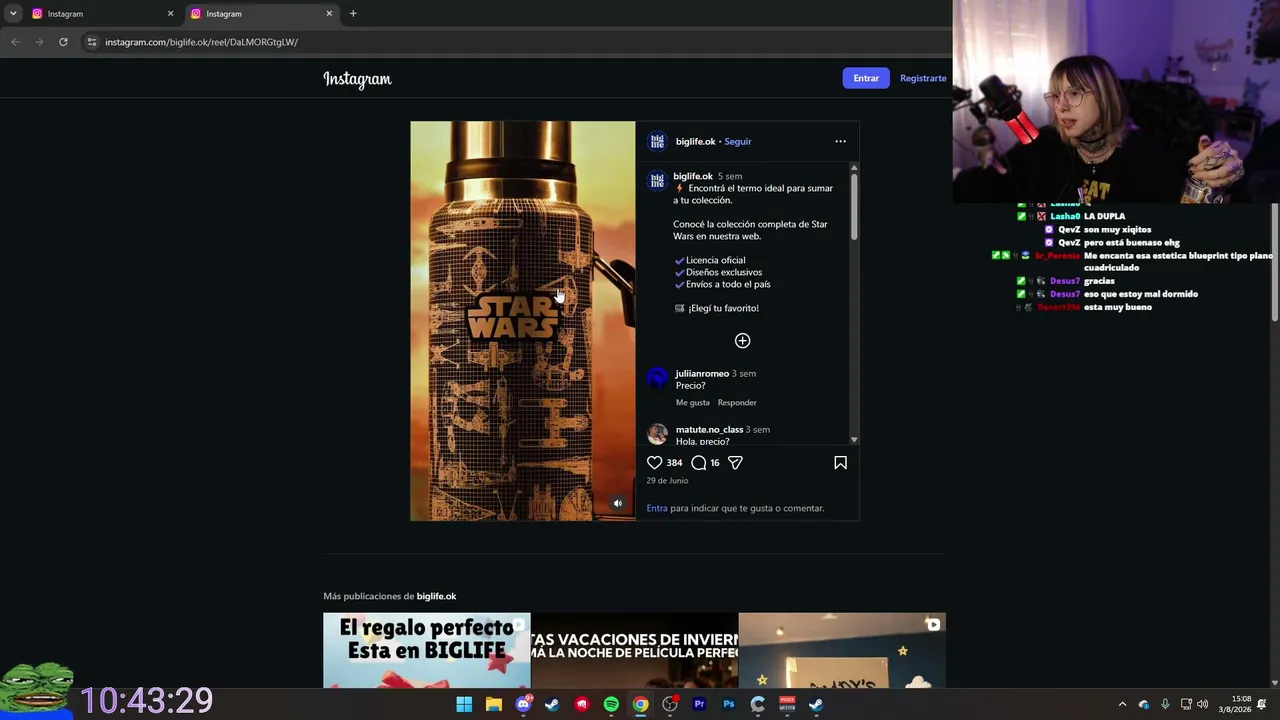Screen dimensions: 1280x720
Task: Switch to the inactive Instagram tab
Action: [100, 14]
